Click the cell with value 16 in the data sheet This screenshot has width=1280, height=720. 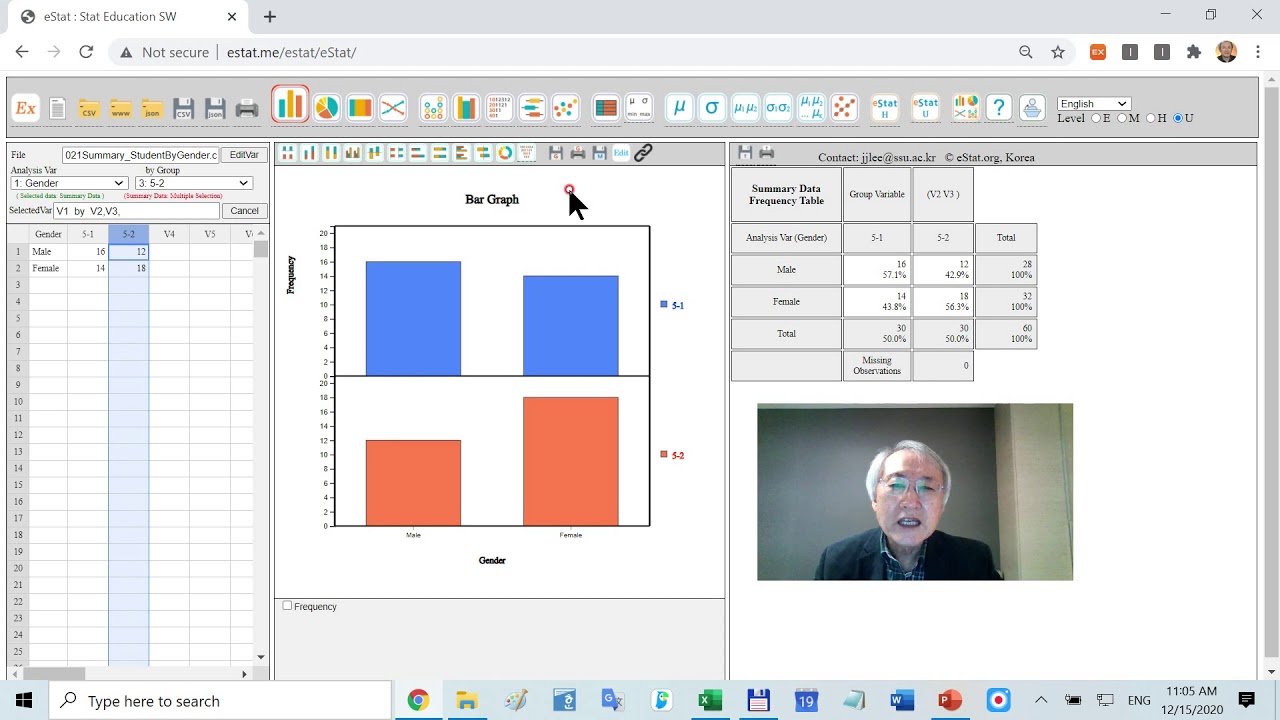point(88,252)
